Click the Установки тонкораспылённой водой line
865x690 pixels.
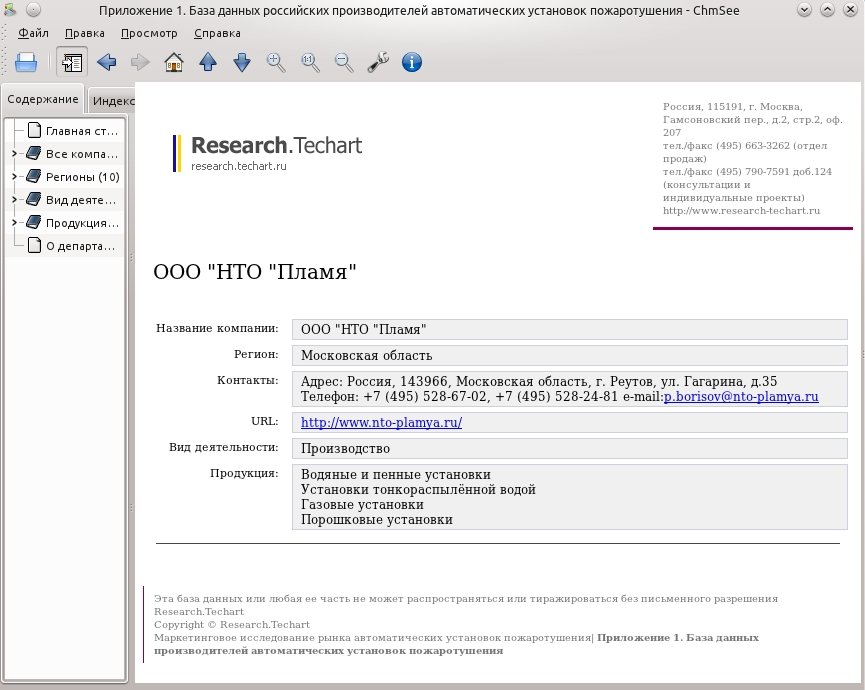418,490
